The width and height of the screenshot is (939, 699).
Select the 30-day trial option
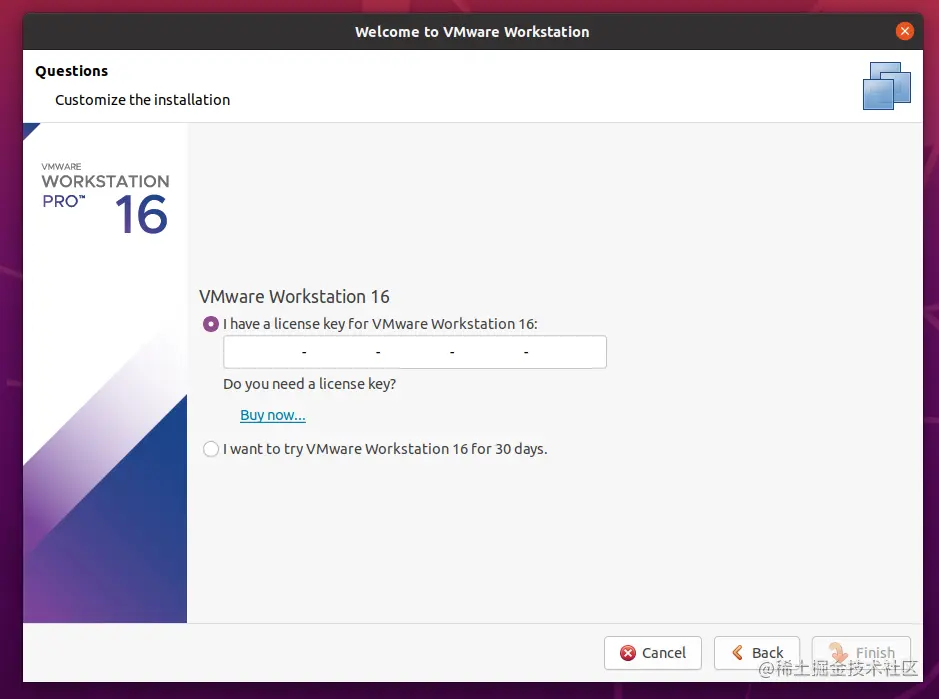point(211,449)
